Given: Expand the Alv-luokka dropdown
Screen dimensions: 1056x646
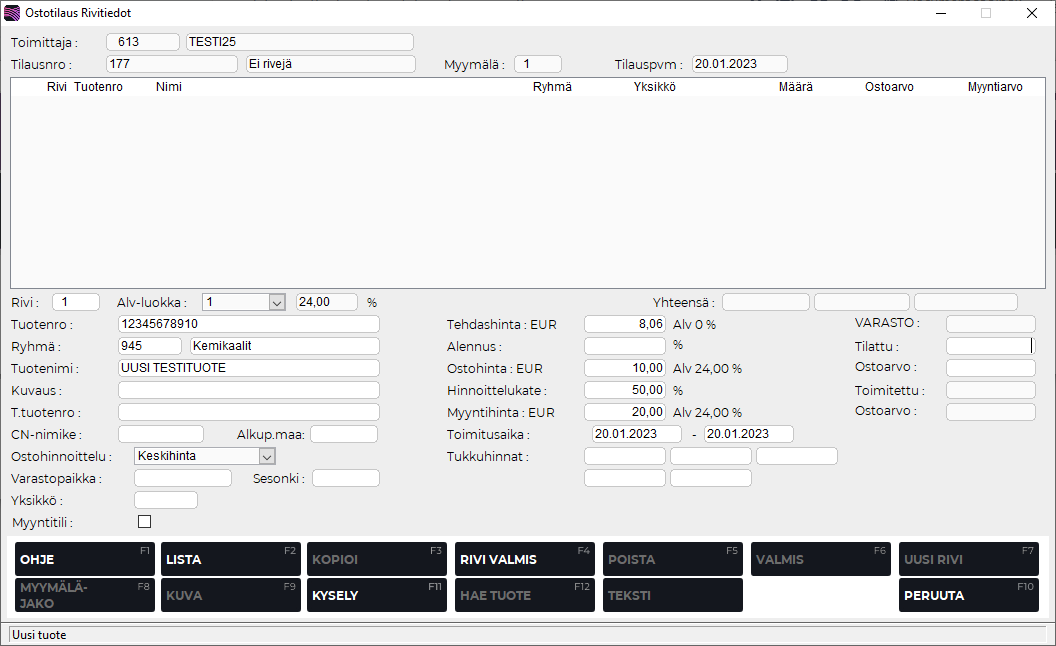Looking at the screenshot, I should (x=277, y=302).
